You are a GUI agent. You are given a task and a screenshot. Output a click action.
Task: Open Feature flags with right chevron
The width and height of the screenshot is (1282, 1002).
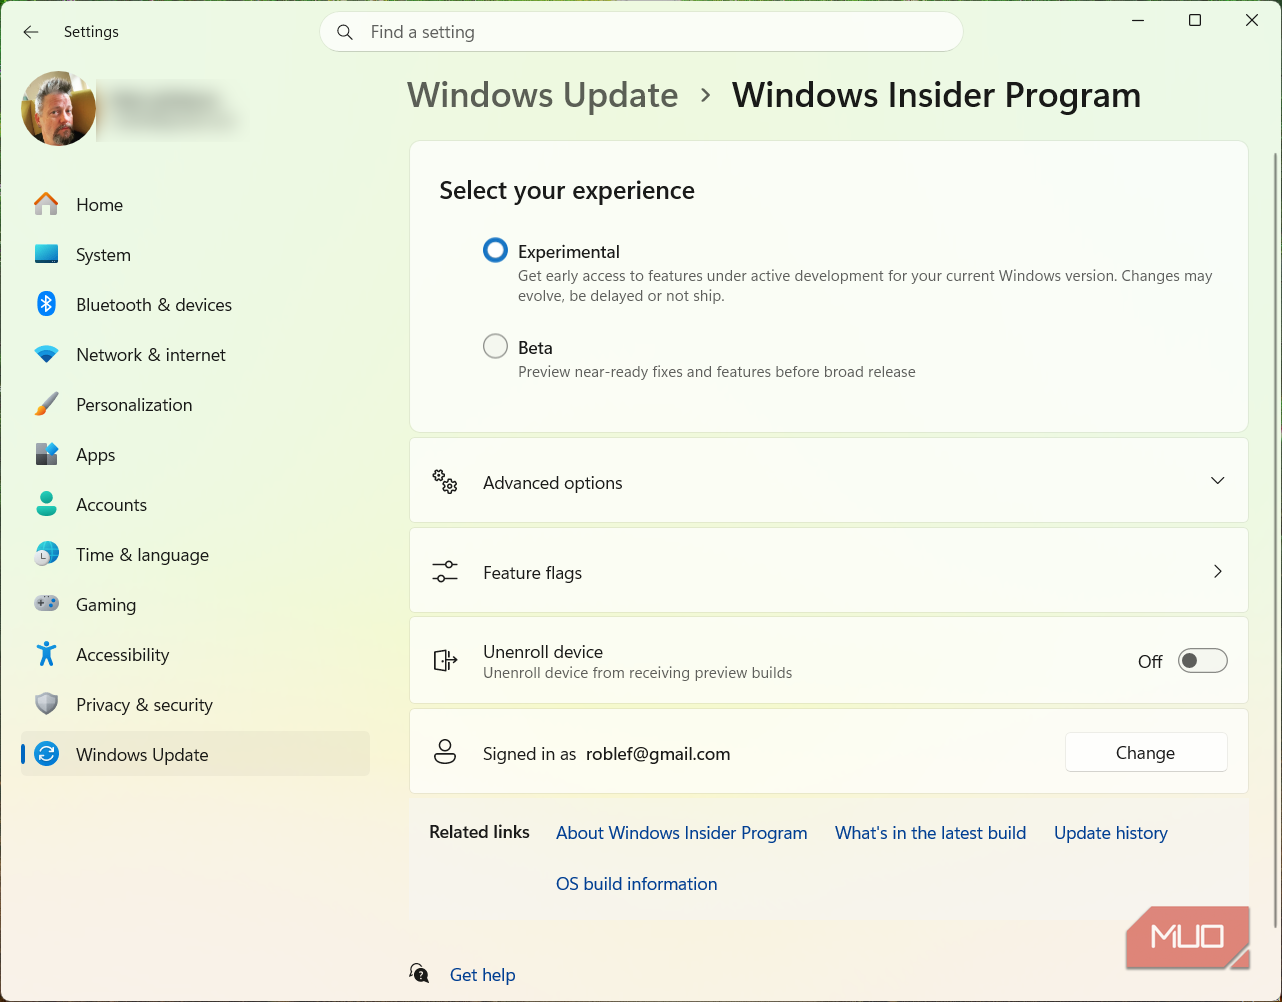tap(1217, 571)
